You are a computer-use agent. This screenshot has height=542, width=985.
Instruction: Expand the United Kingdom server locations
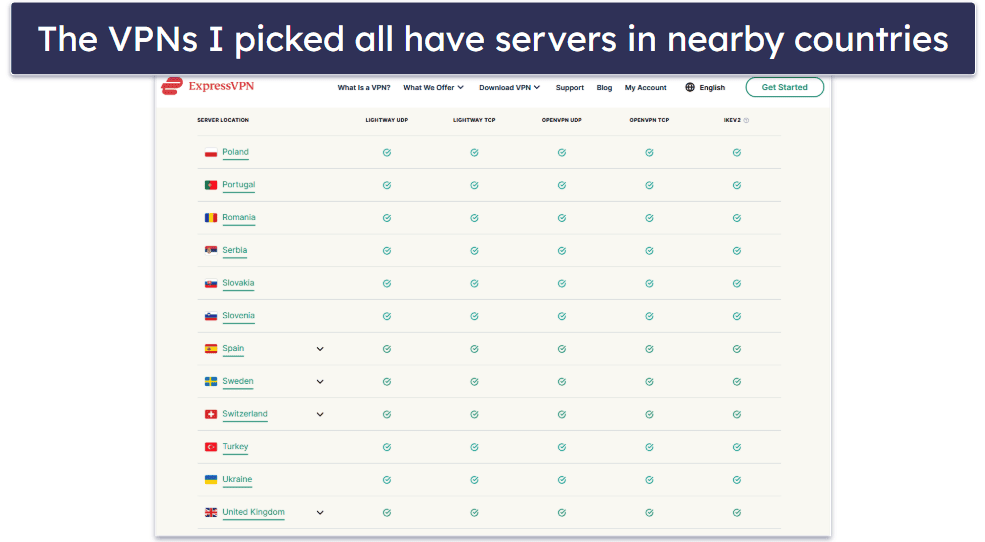320,512
